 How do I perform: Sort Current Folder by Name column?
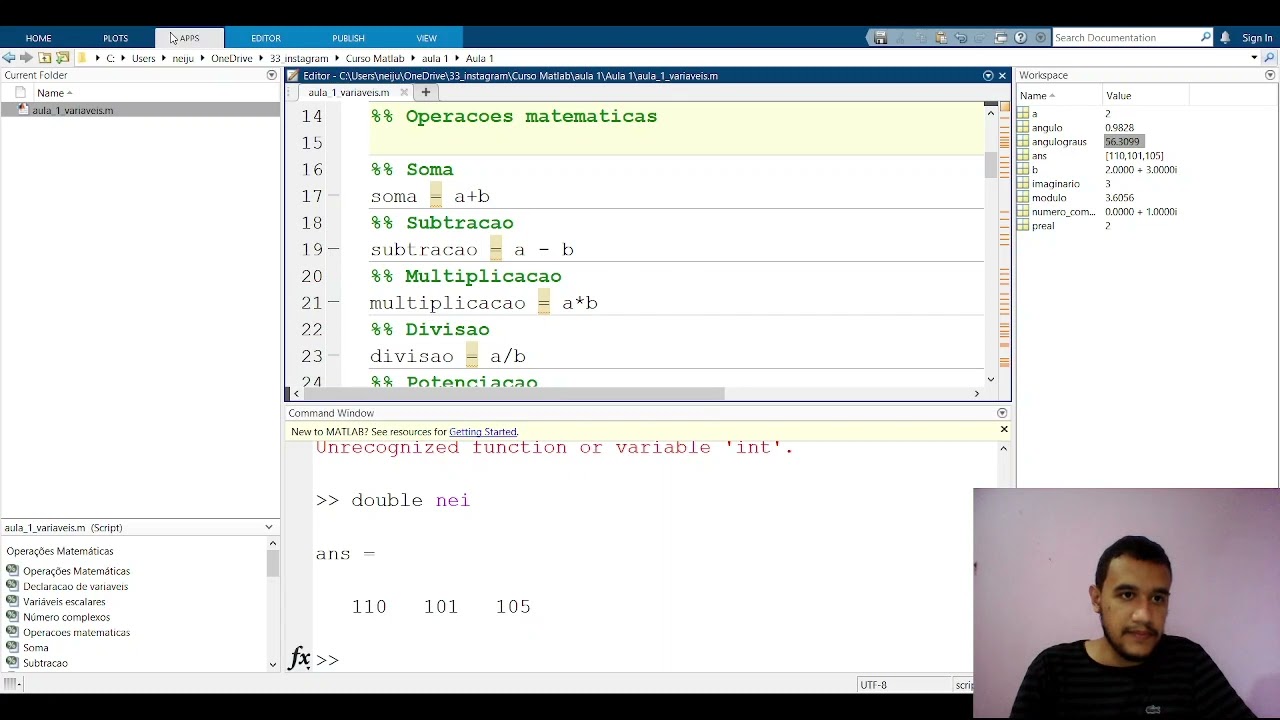click(x=55, y=93)
